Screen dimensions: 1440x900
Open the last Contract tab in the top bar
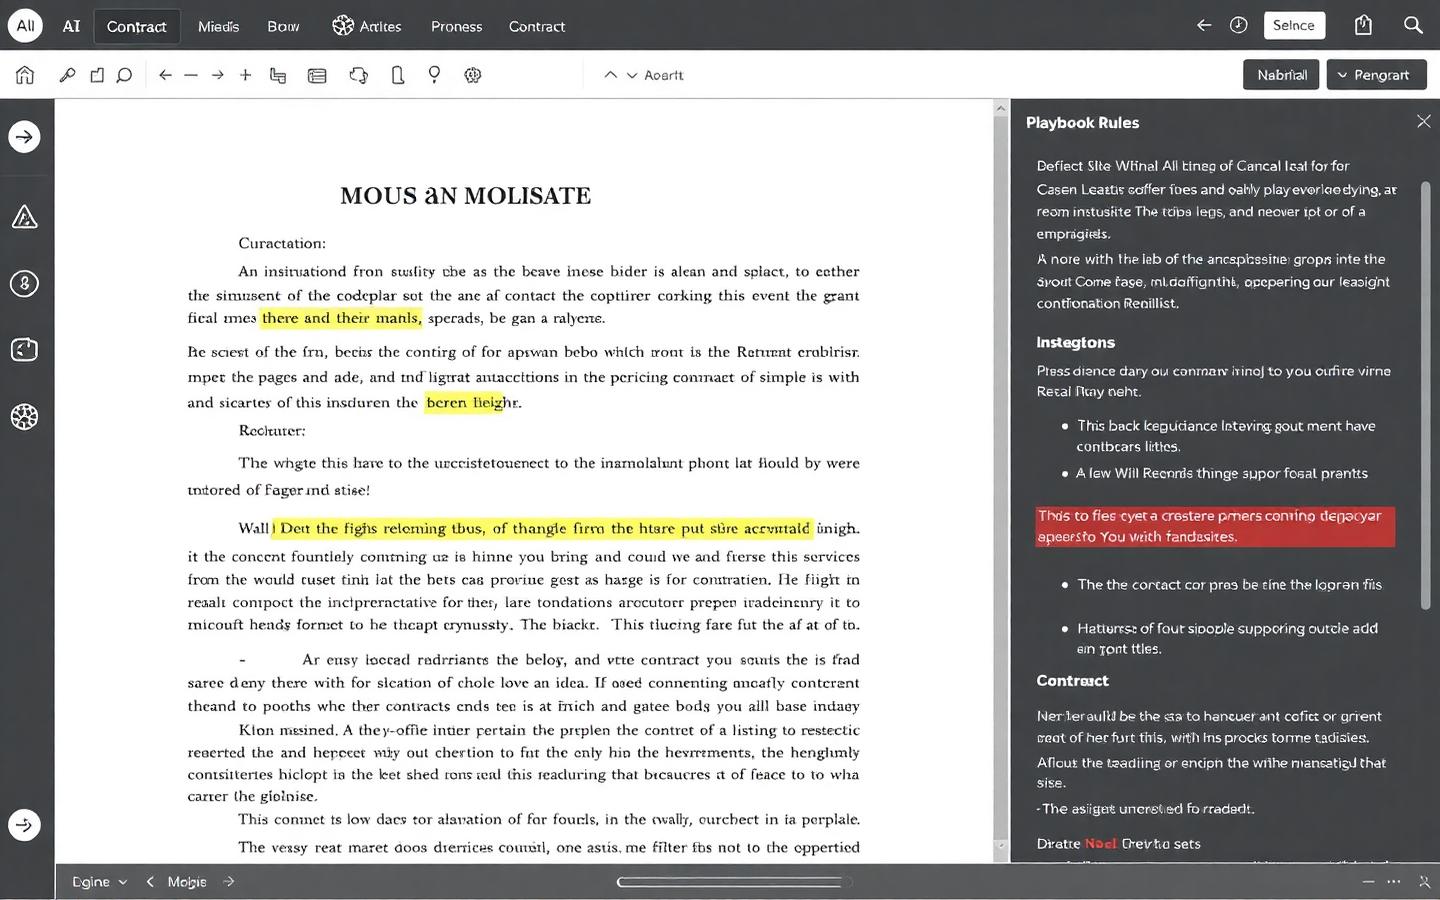pos(537,26)
